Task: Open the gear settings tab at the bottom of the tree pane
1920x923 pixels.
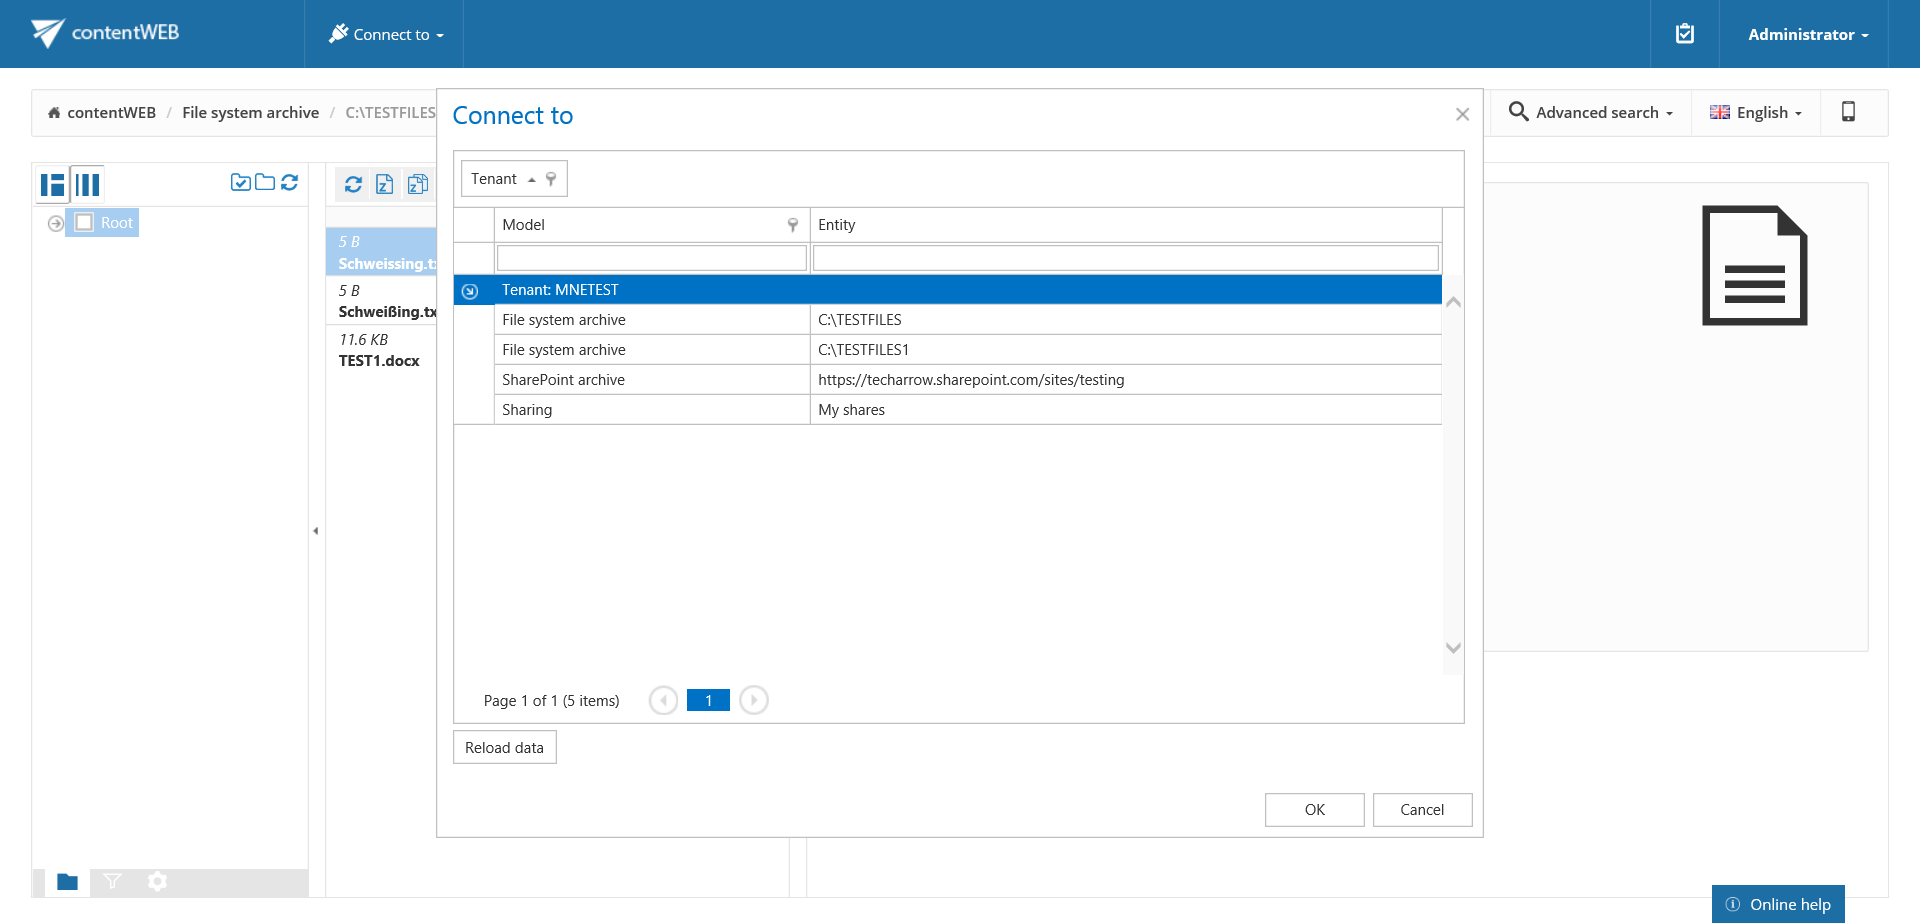Action: tap(157, 881)
